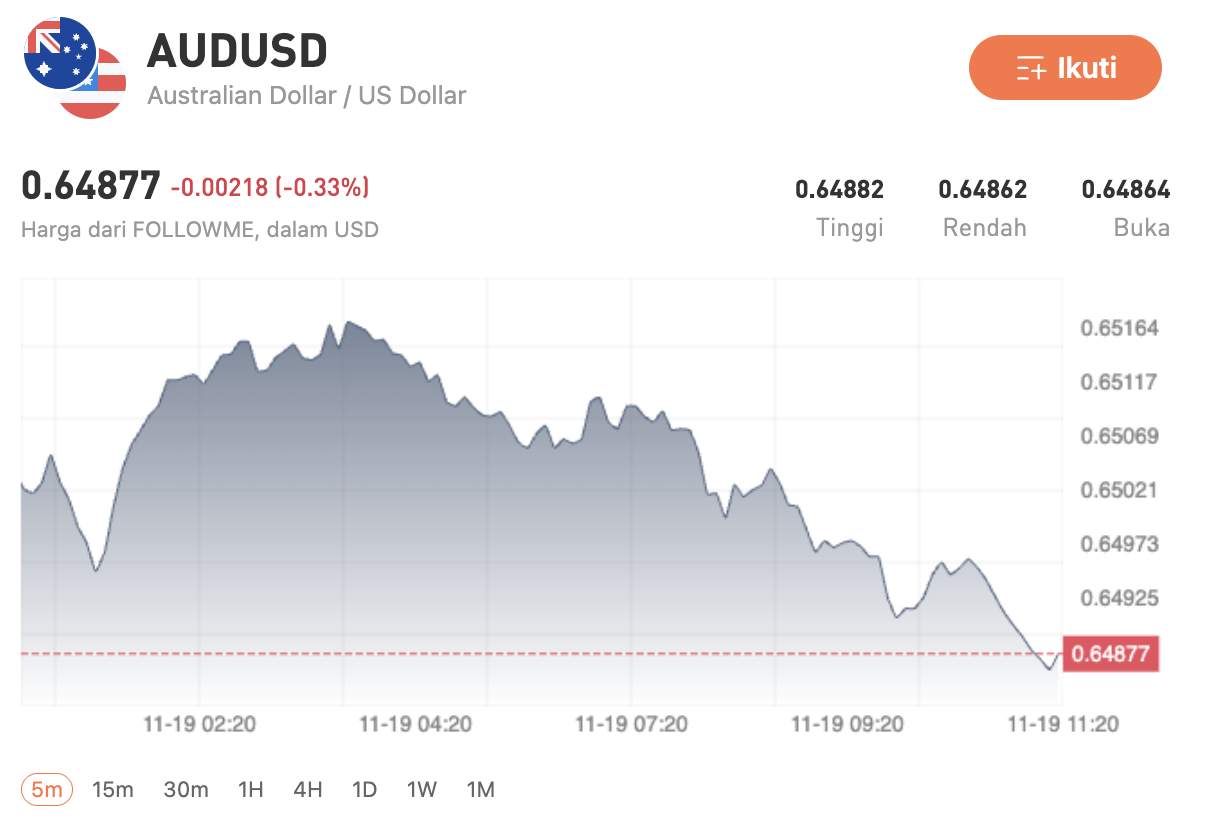Click the follow list icon inside Ikuti button
Viewport: 1206px width, 820px height.
click(1029, 69)
